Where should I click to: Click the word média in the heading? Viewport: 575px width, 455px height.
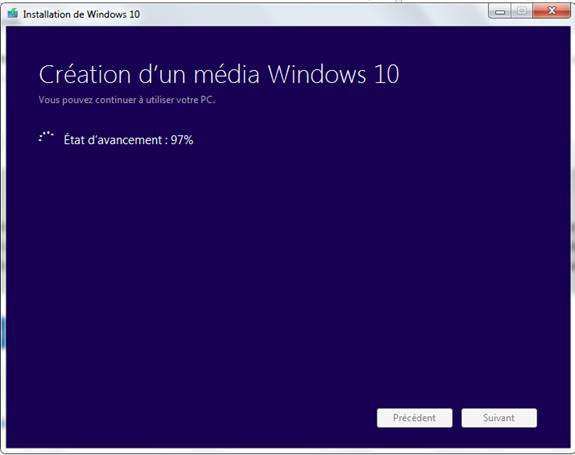point(227,74)
